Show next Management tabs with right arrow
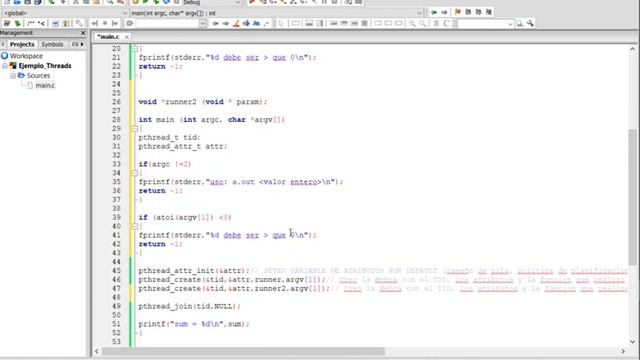 pyautogui.click(x=82, y=44)
